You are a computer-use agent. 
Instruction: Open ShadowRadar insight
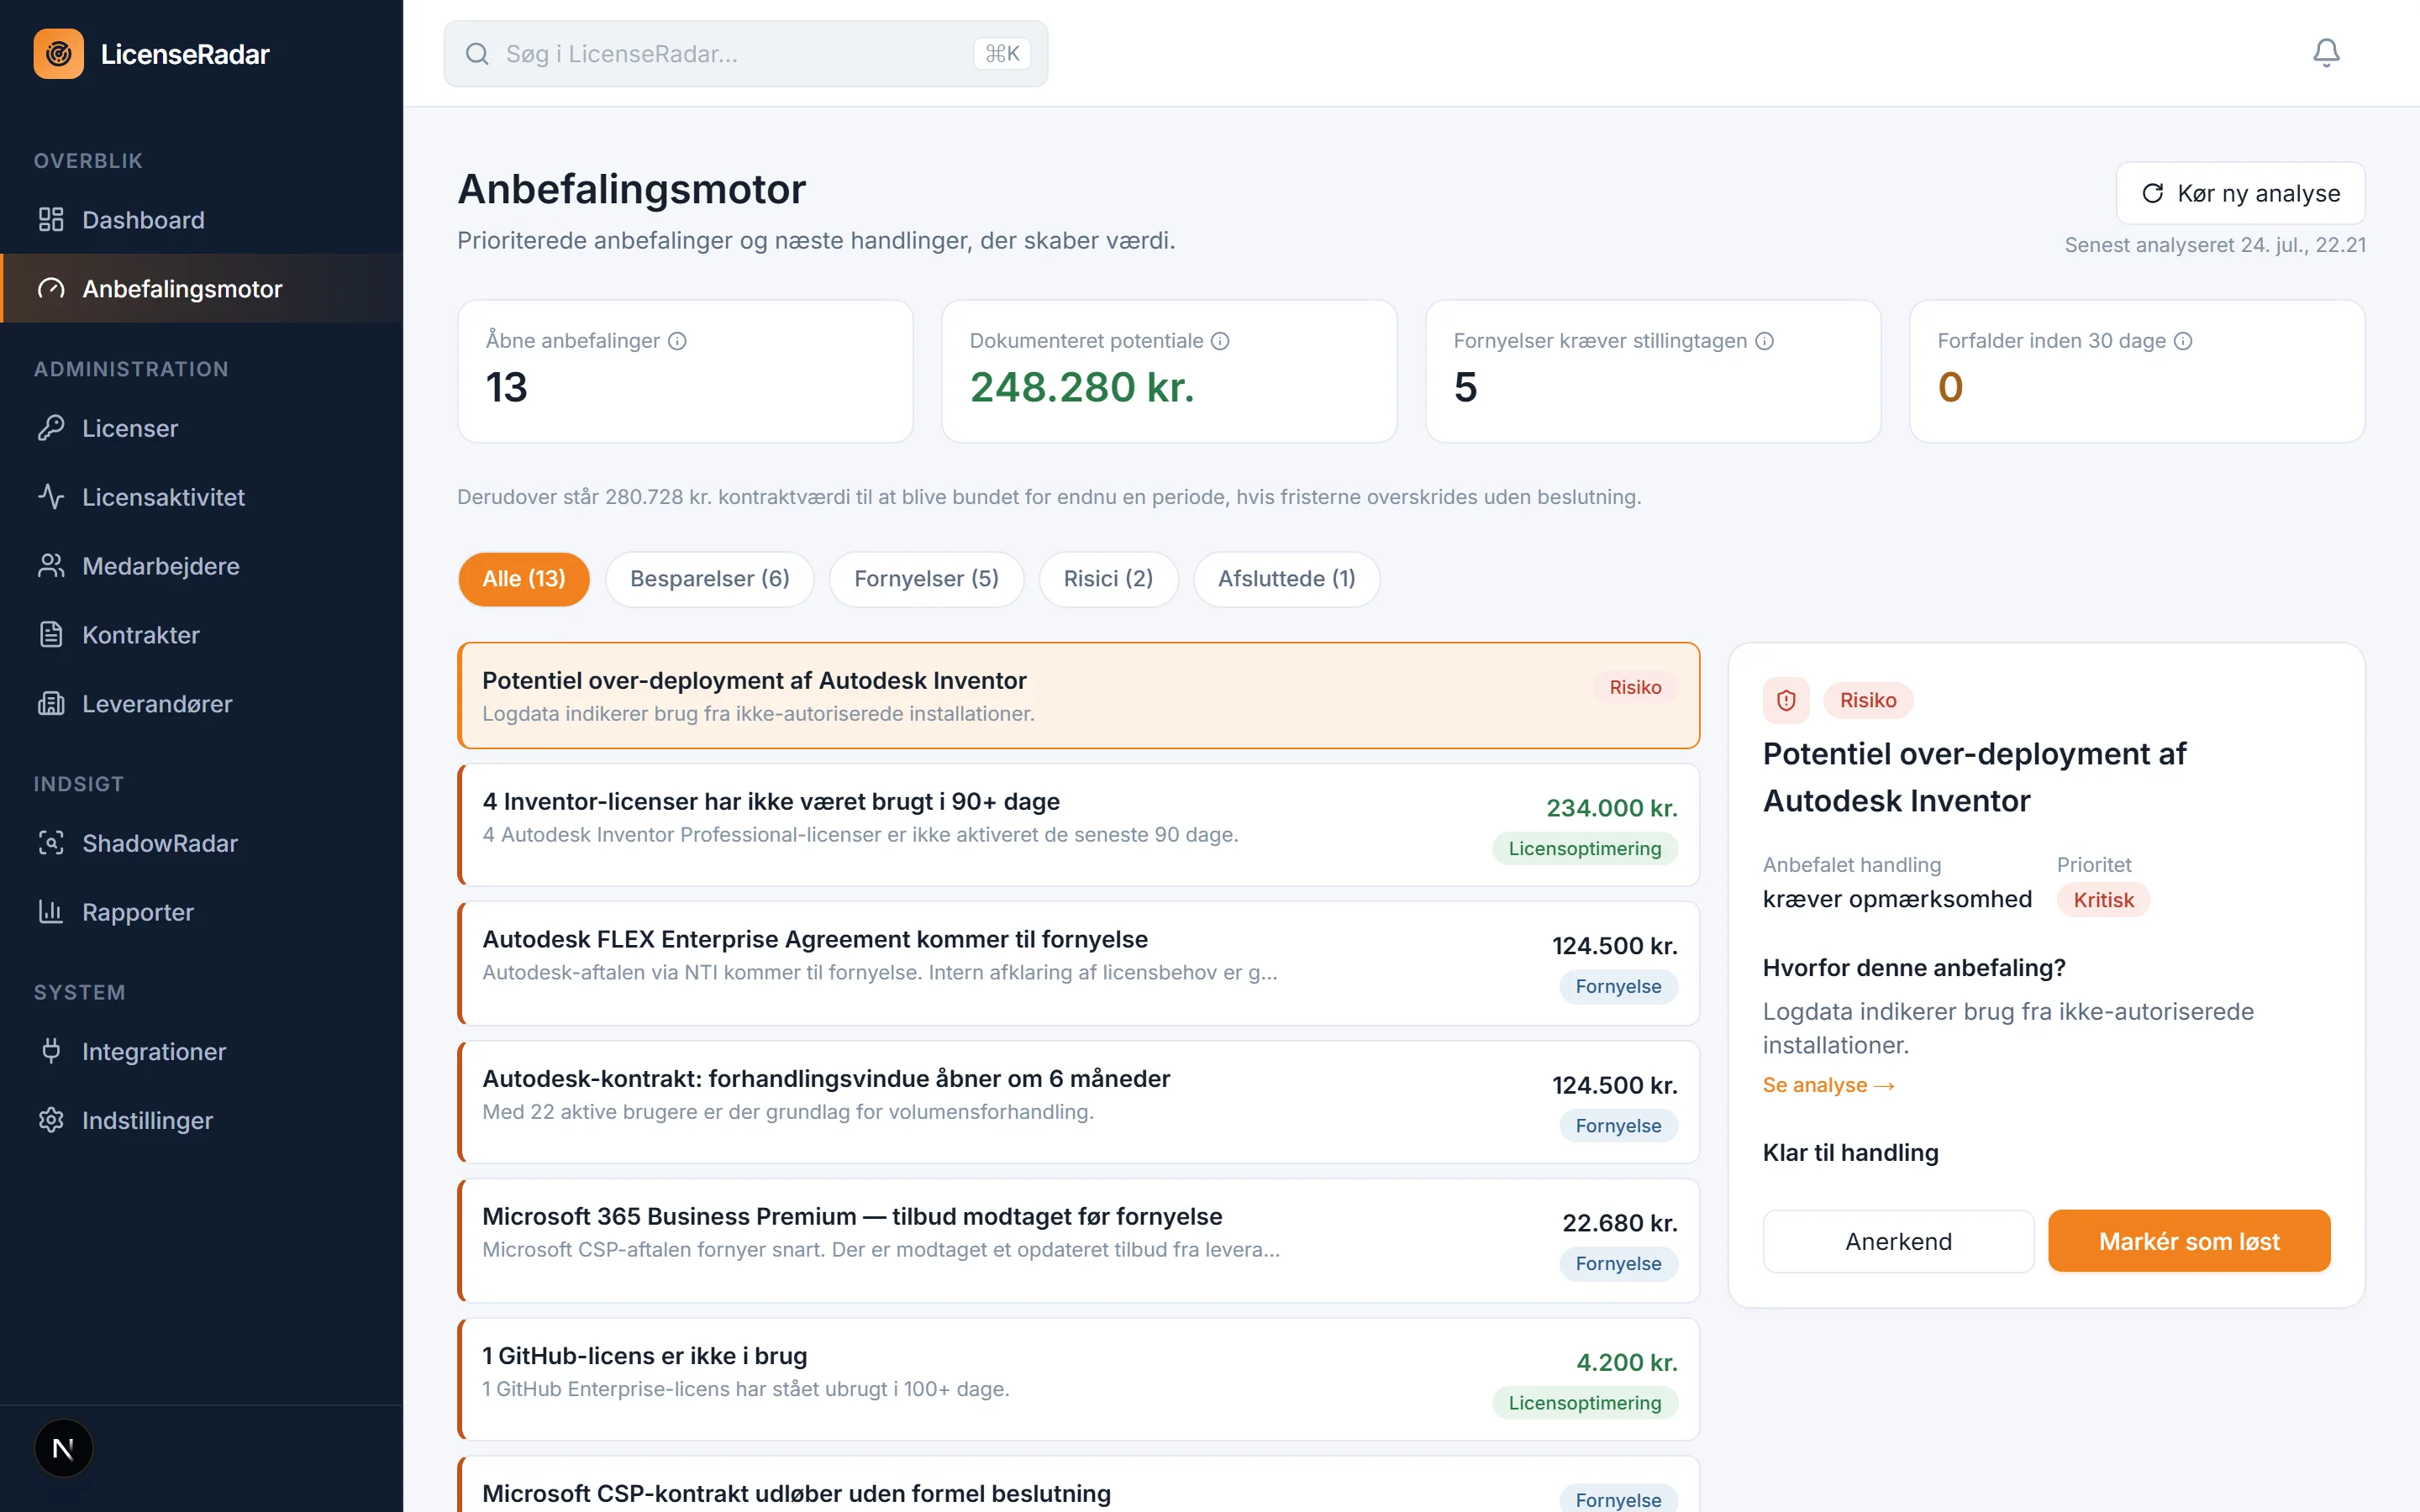click(x=202, y=843)
